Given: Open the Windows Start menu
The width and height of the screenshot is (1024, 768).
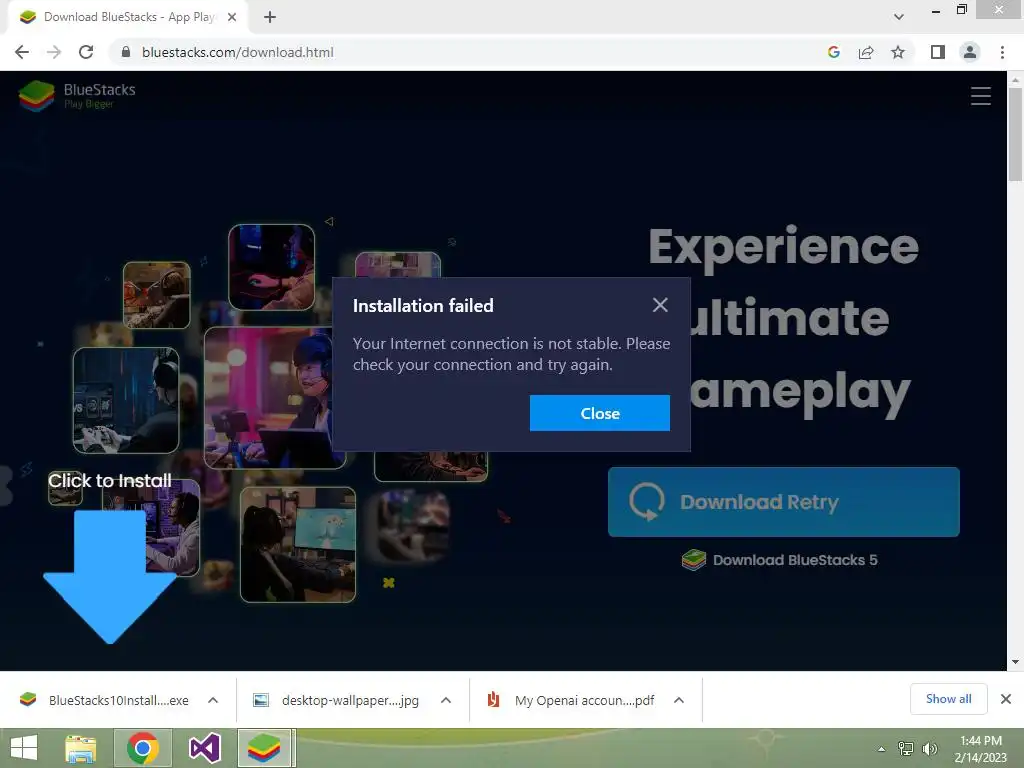Looking at the screenshot, I should click(24, 748).
